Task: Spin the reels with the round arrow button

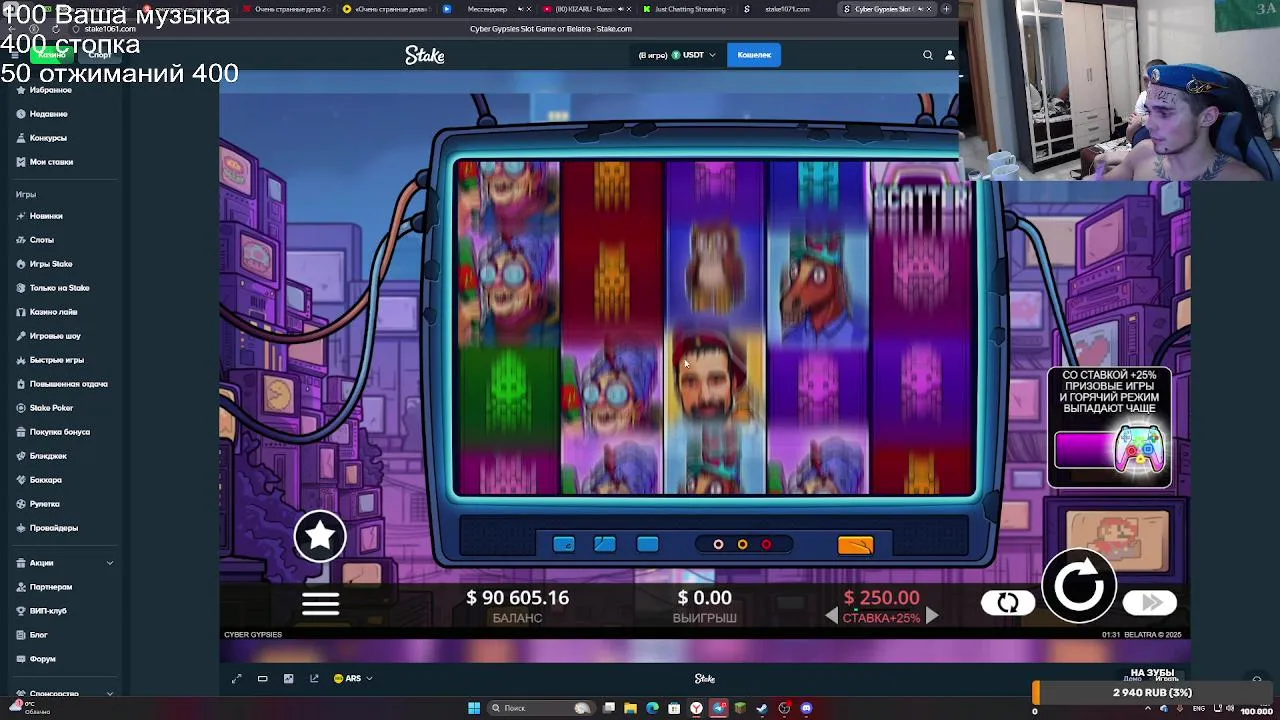Action: pyautogui.click(x=1079, y=586)
